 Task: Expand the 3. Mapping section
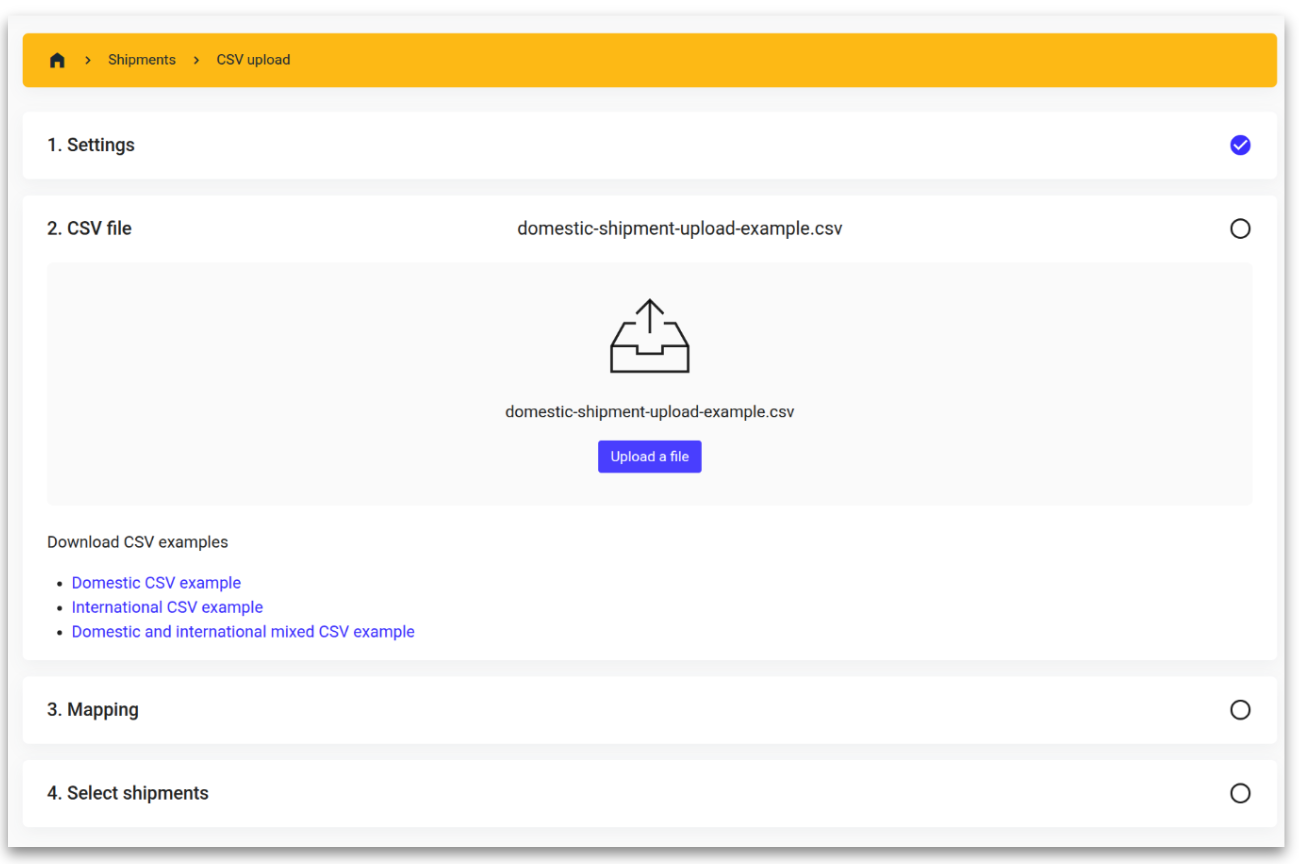[x=93, y=710]
